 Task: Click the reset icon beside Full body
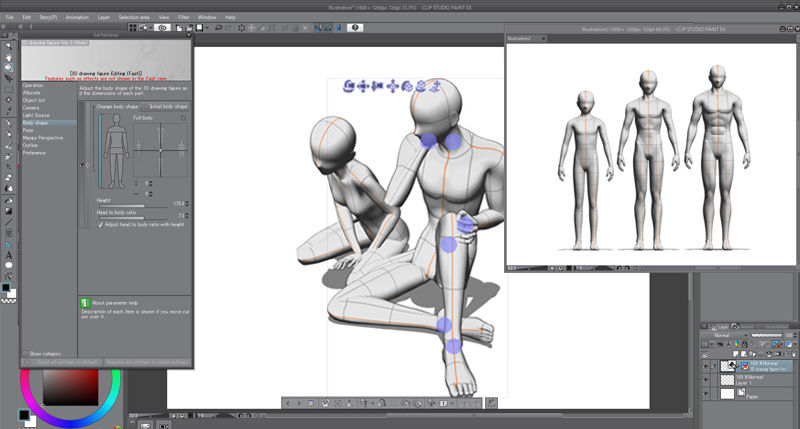click(183, 118)
